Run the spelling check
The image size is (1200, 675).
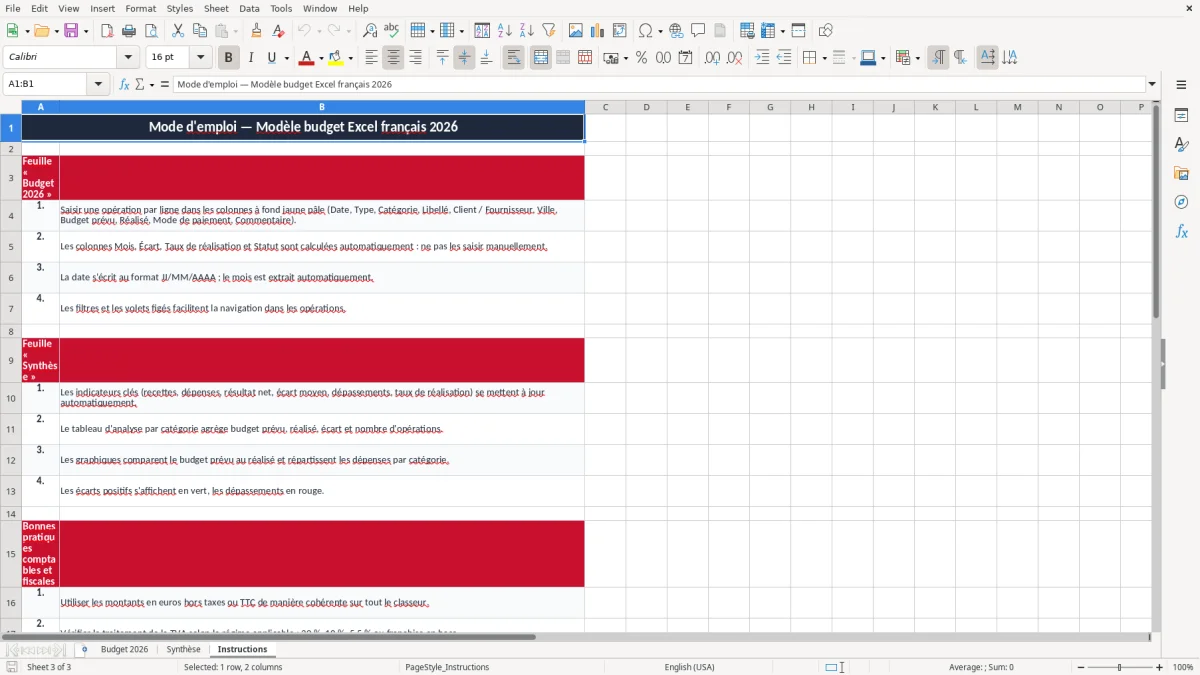click(392, 31)
